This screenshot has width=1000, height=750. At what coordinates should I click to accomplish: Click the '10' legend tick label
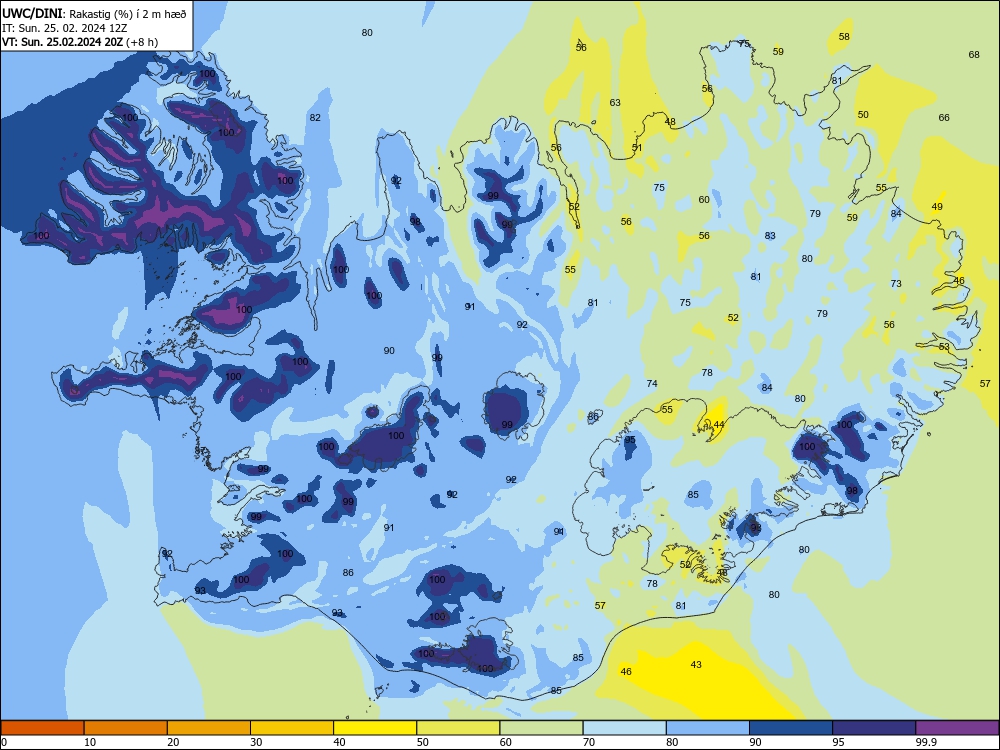pyautogui.click(x=90, y=742)
